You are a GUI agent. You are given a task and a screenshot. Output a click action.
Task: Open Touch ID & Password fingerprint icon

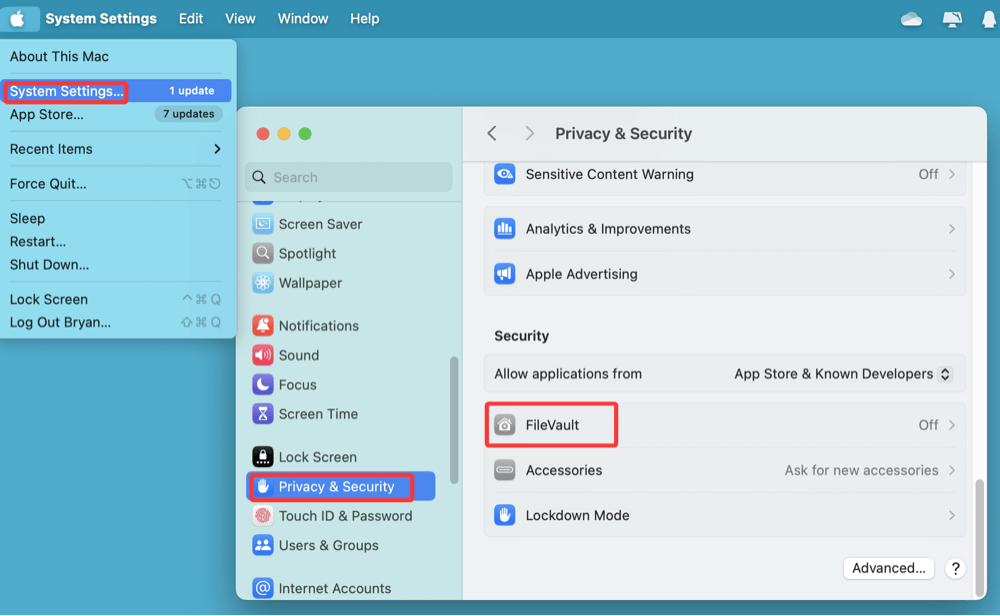pos(263,516)
